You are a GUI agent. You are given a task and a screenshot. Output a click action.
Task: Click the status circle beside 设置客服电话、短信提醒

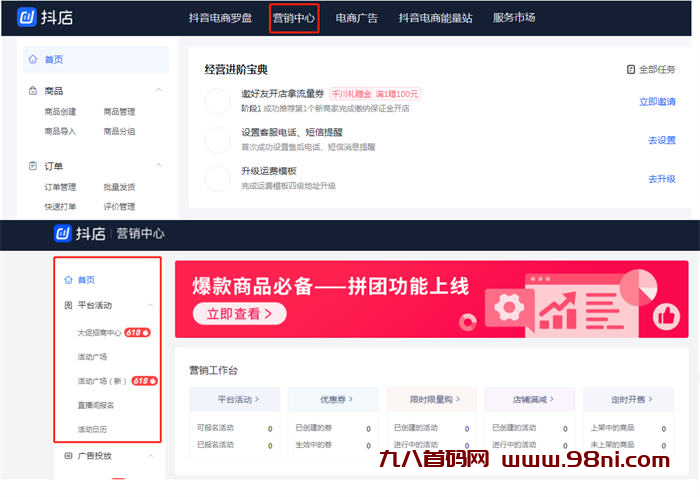[218, 140]
